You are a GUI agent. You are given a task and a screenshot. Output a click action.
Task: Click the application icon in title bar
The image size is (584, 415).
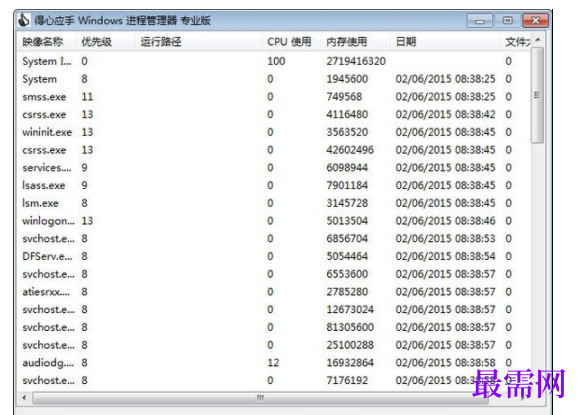24,20
